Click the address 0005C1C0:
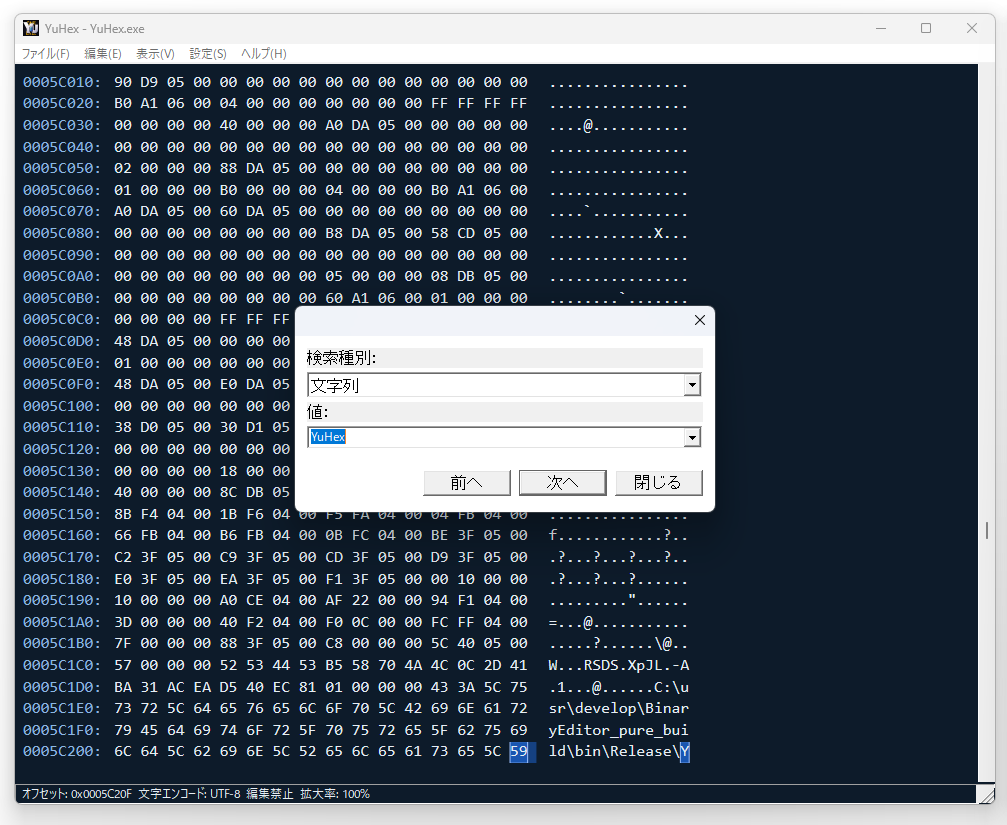The image size is (1007, 825). [62, 666]
